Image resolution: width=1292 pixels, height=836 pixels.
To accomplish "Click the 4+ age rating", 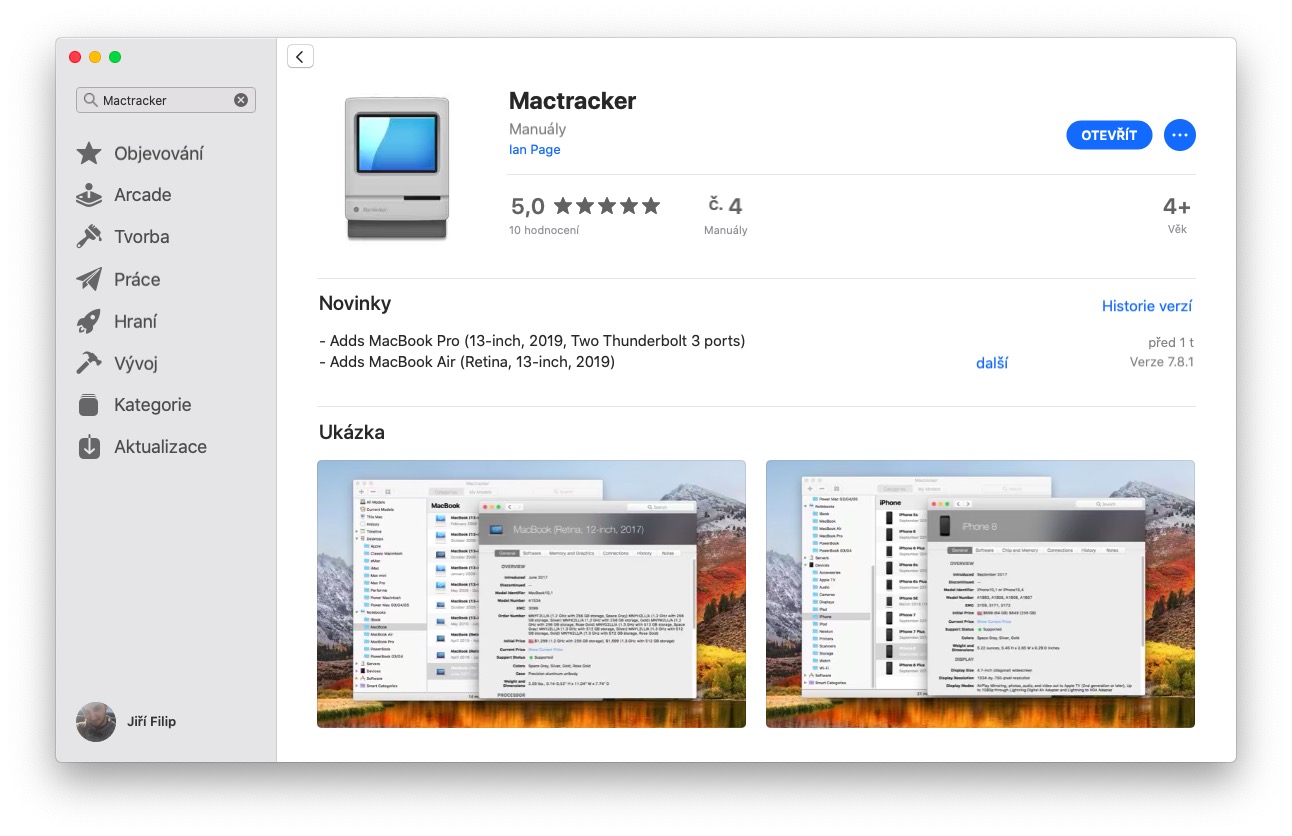I will (x=1177, y=215).
